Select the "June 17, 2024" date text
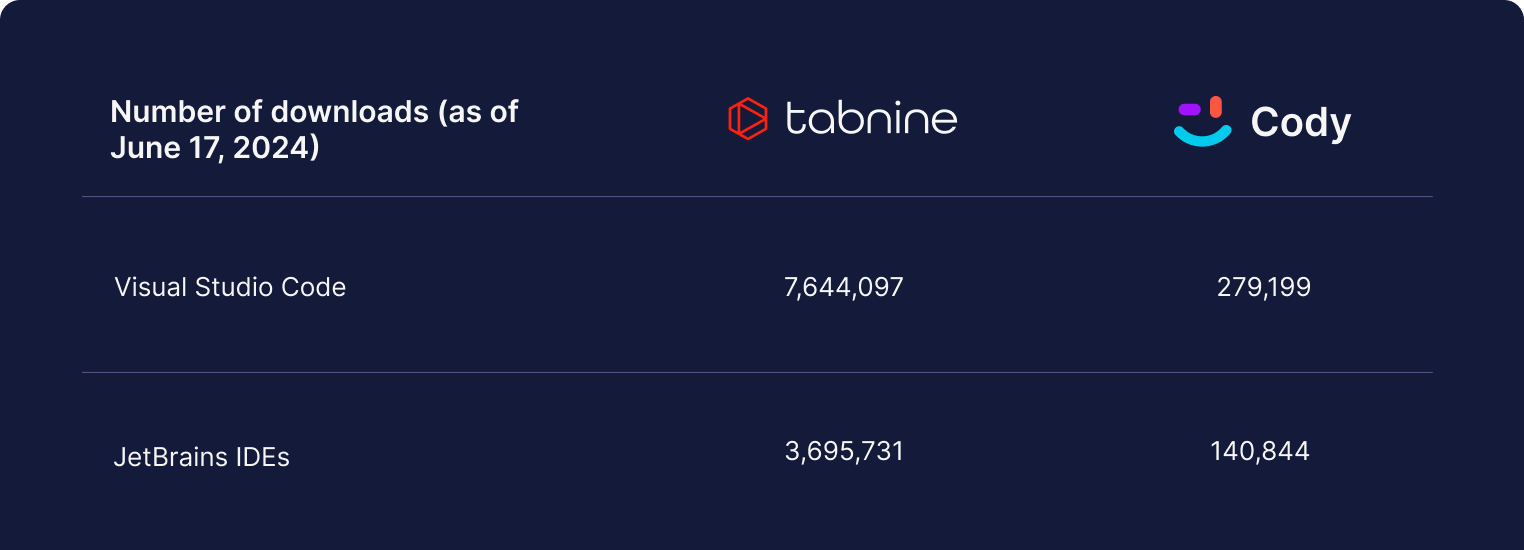 pos(214,148)
